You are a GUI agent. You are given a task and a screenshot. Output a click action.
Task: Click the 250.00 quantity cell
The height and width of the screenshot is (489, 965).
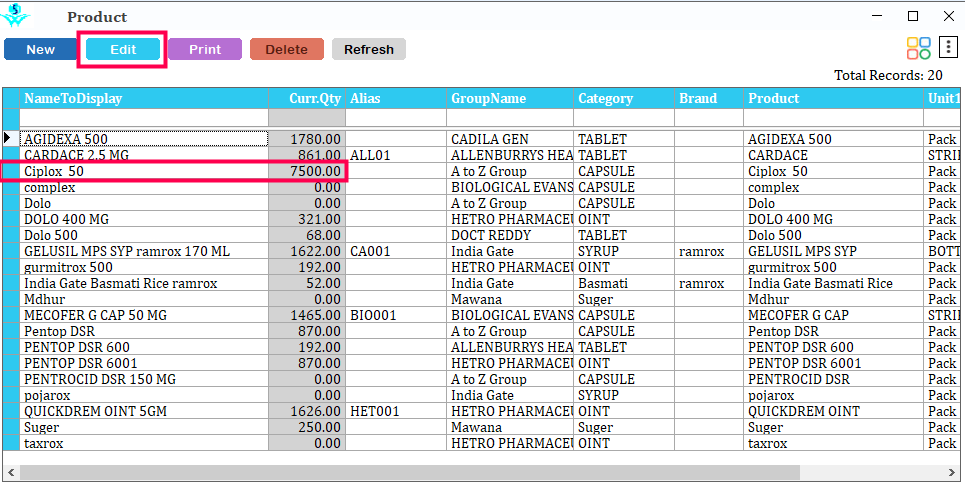(307, 427)
